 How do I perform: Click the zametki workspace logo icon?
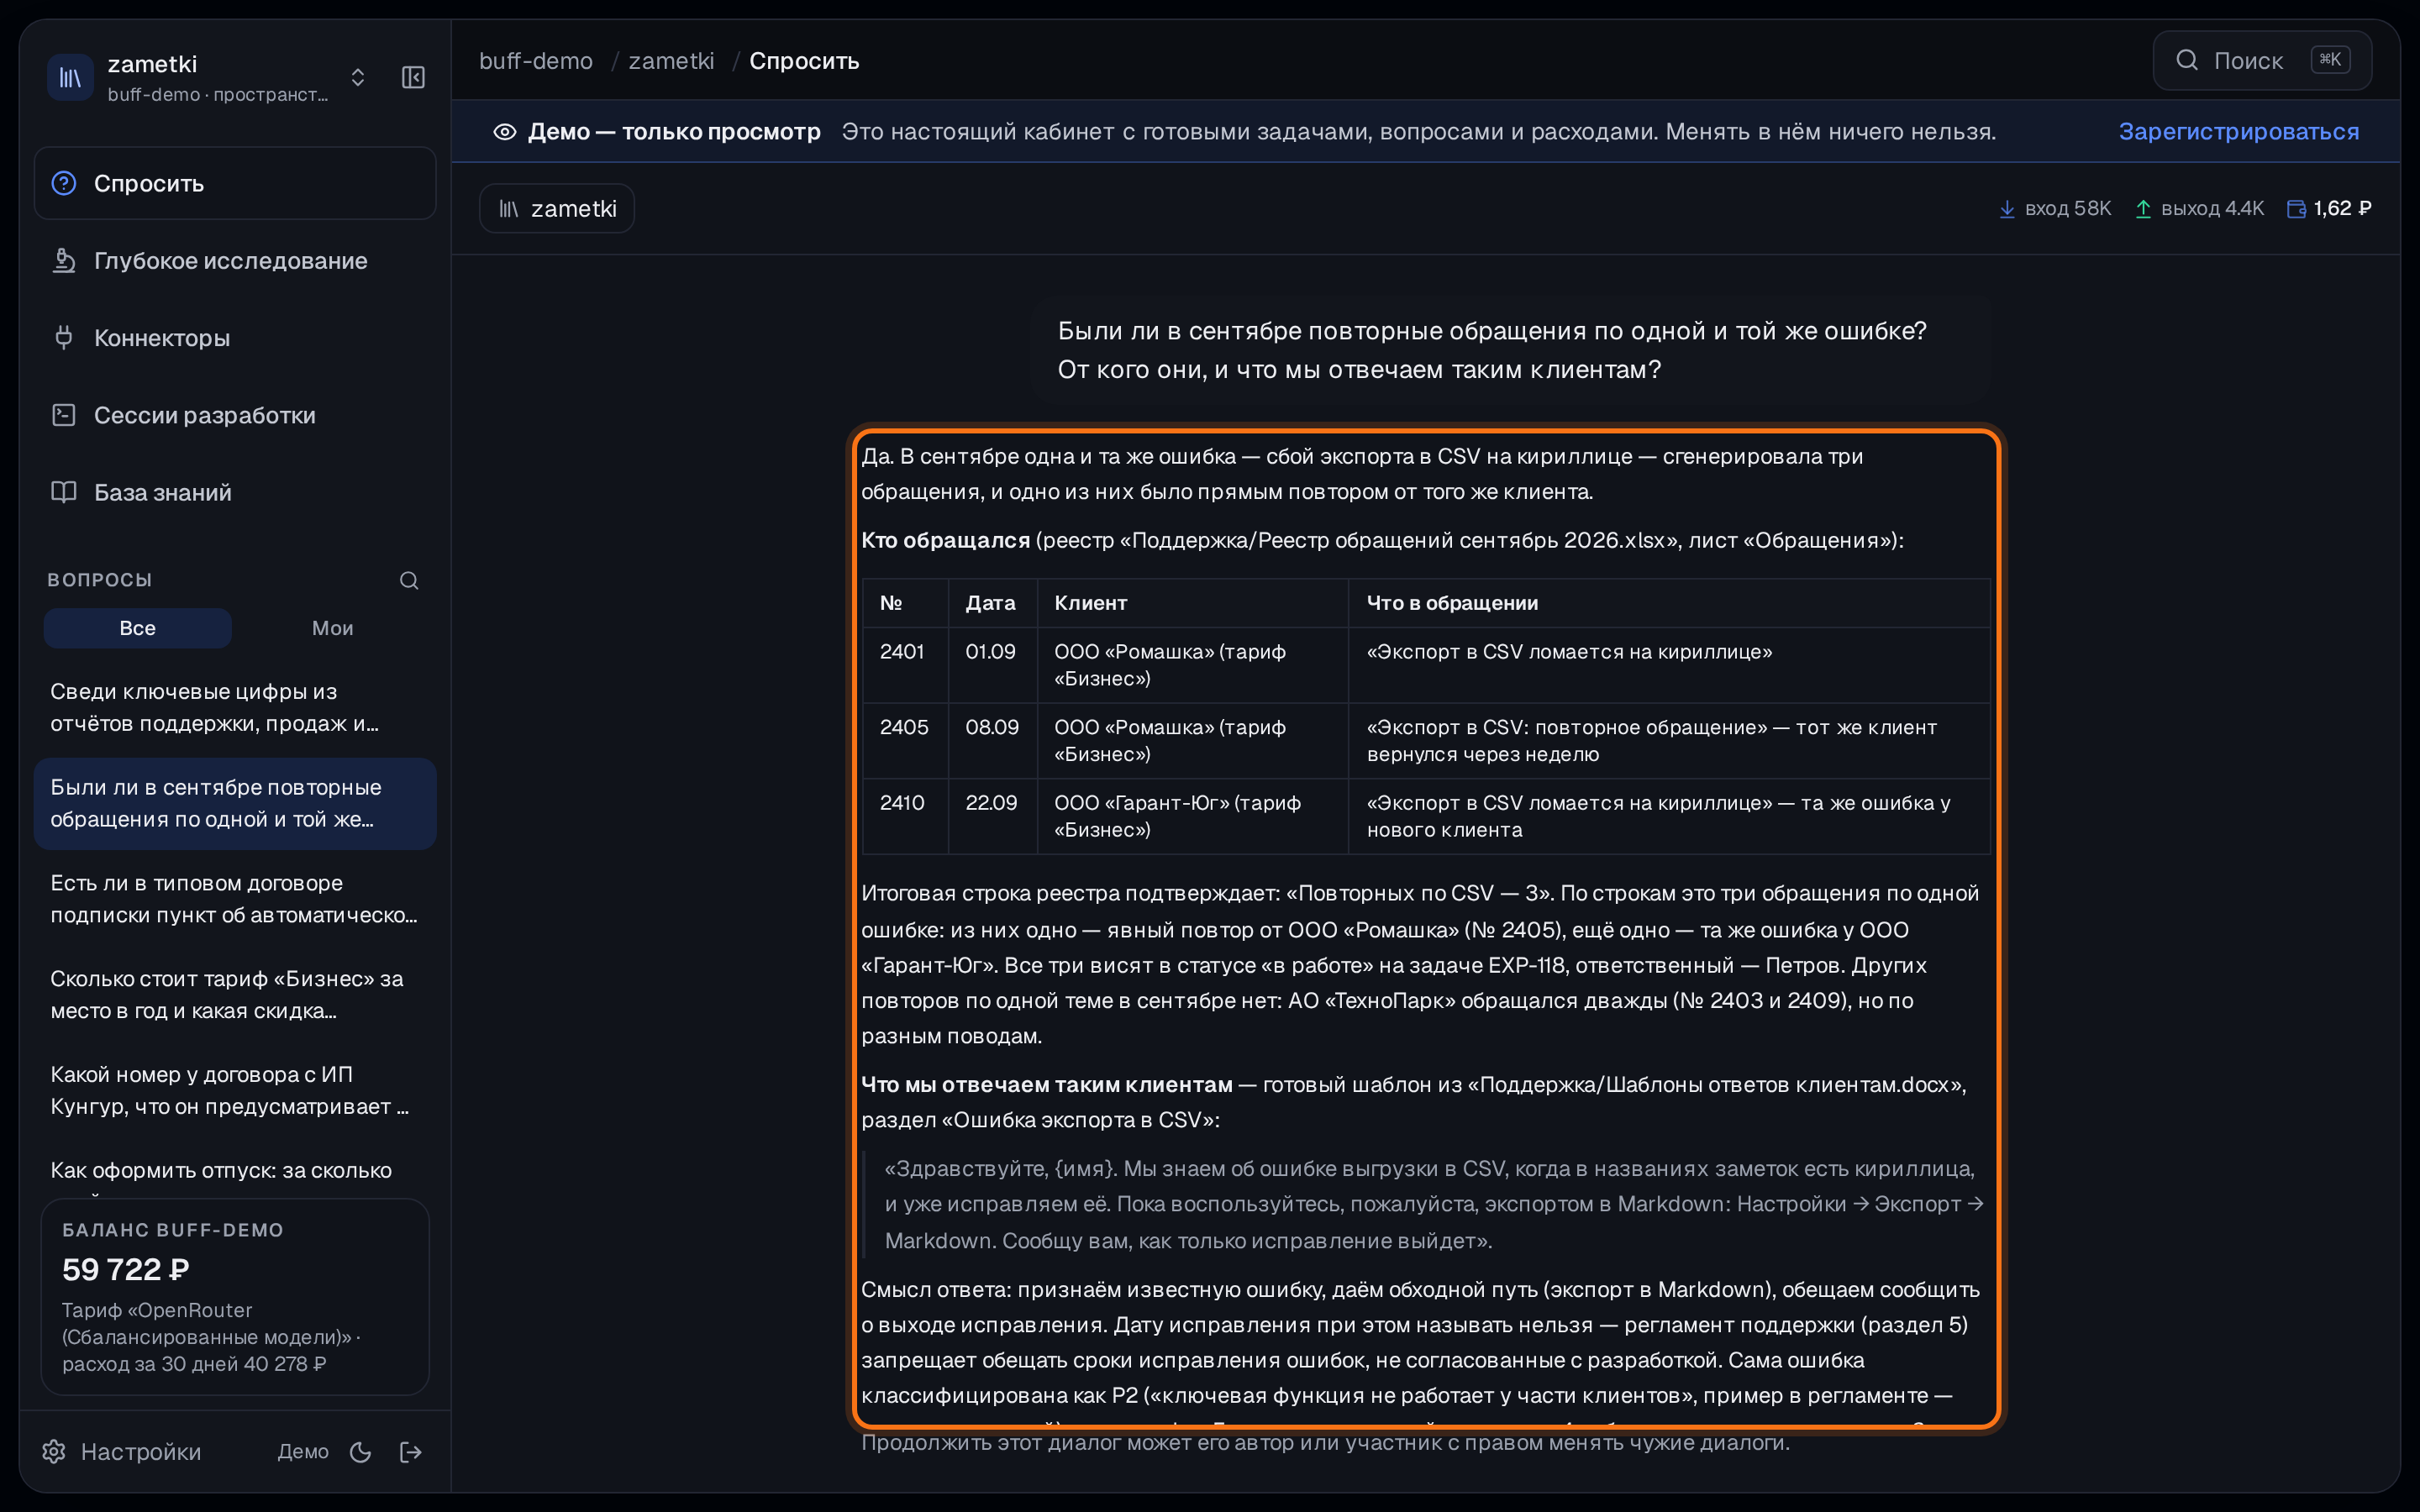click(70, 77)
